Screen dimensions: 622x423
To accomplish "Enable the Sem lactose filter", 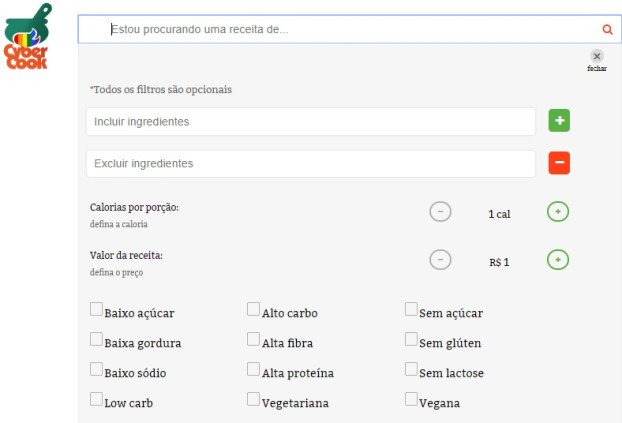I will (412, 370).
